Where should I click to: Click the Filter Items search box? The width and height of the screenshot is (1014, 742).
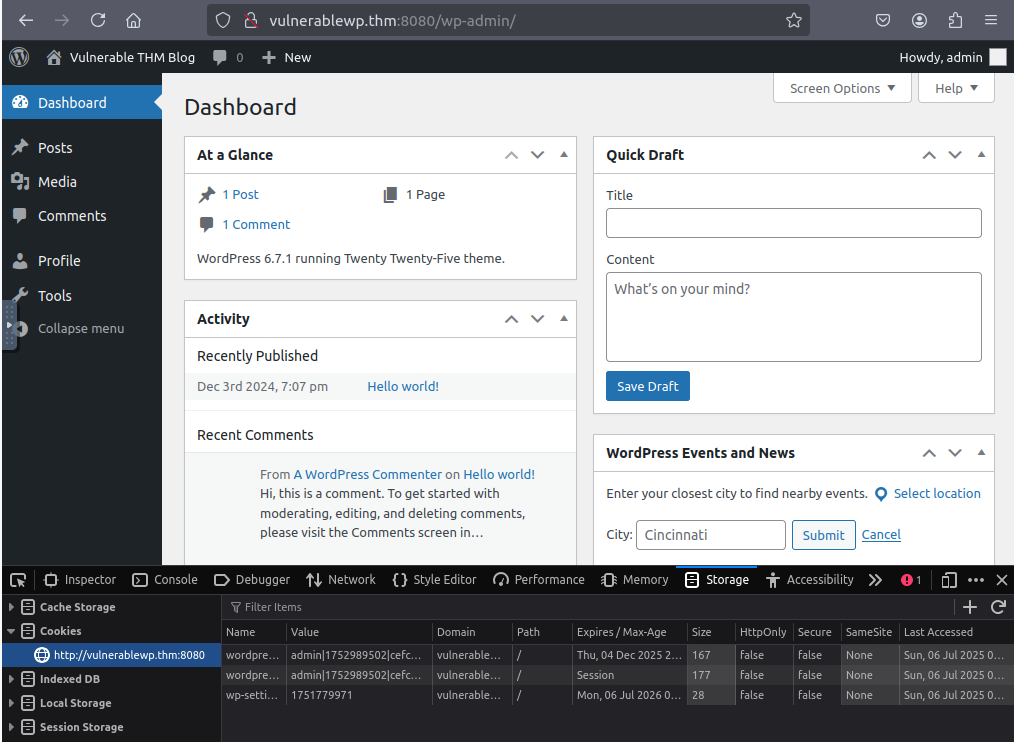point(587,607)
